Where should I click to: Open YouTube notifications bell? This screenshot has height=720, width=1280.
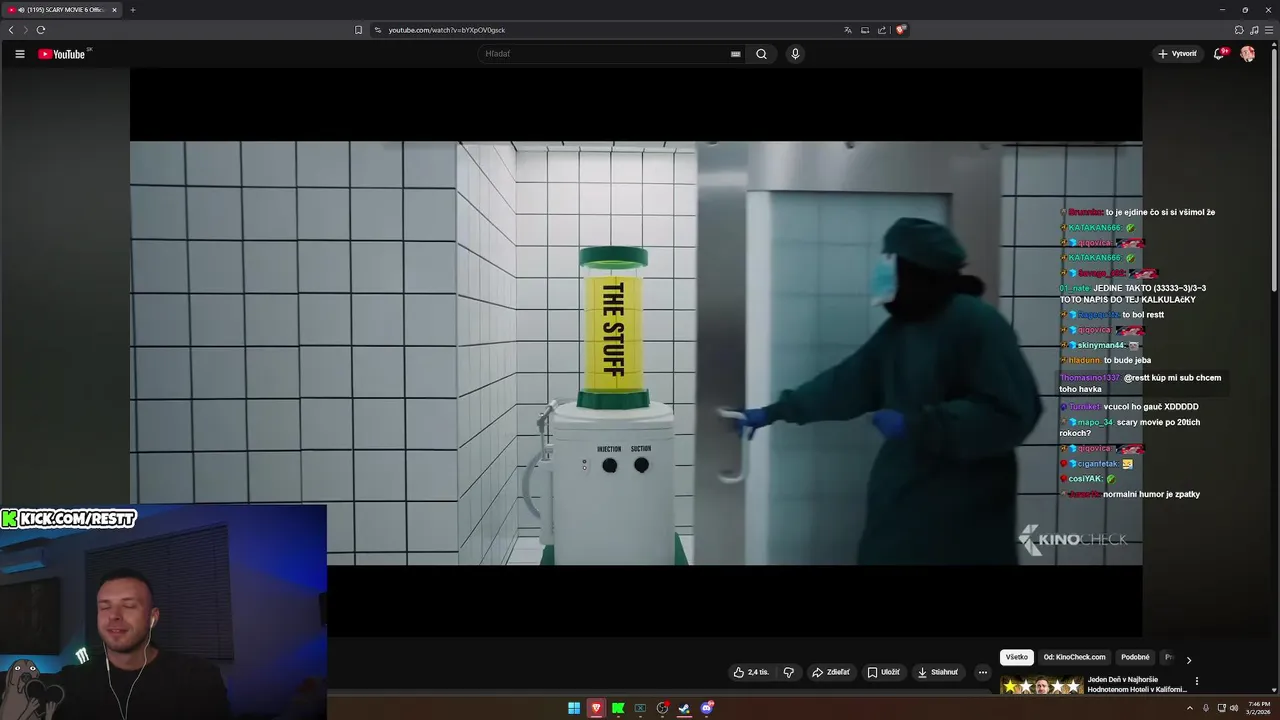pyautogui.click(x=1218, y=54)
